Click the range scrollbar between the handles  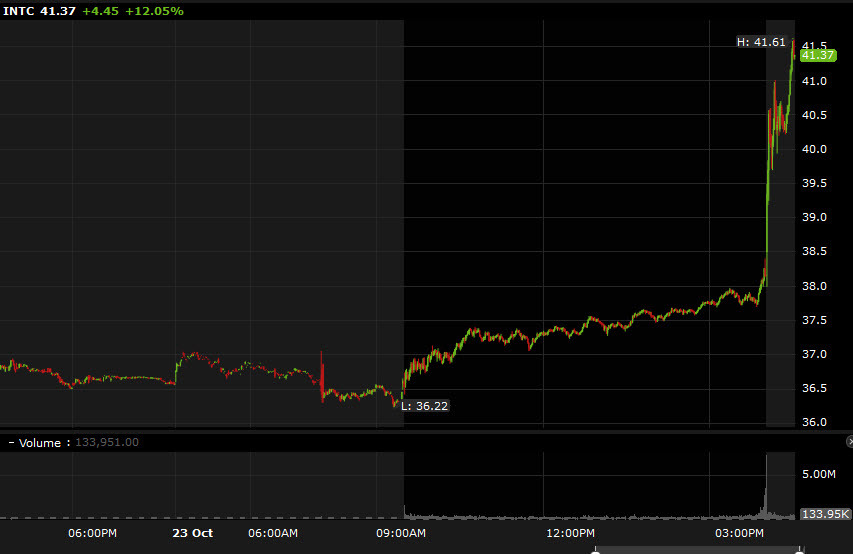click(697, 550)
